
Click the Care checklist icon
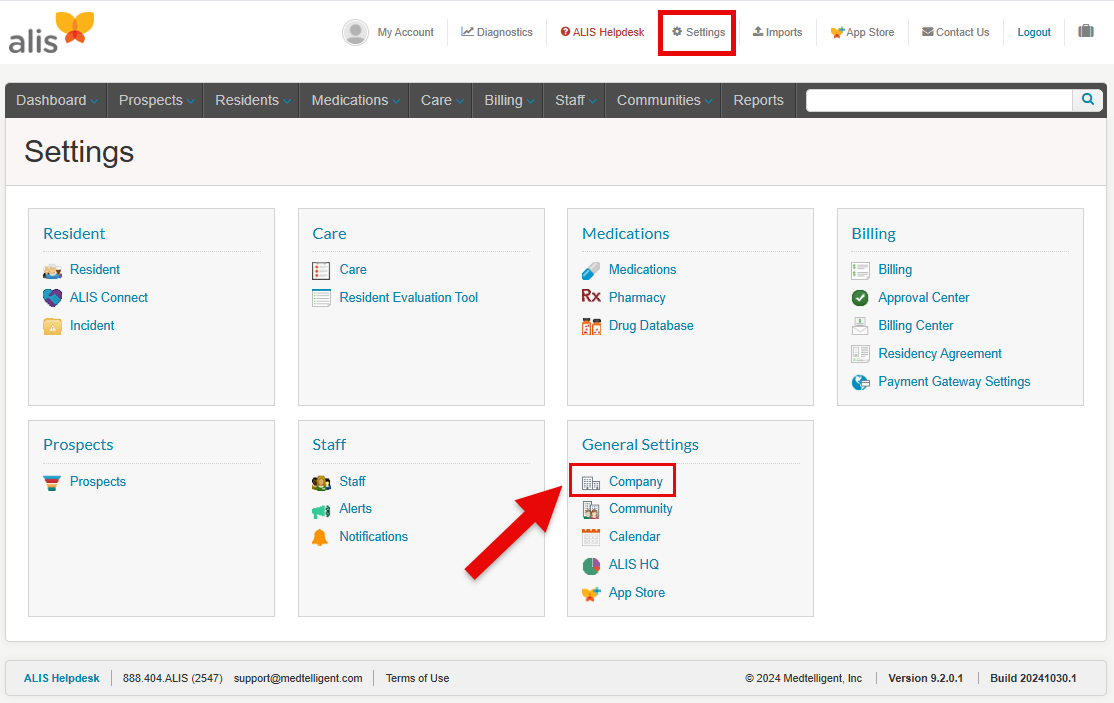pyautogui.click(x=321, y=271)
